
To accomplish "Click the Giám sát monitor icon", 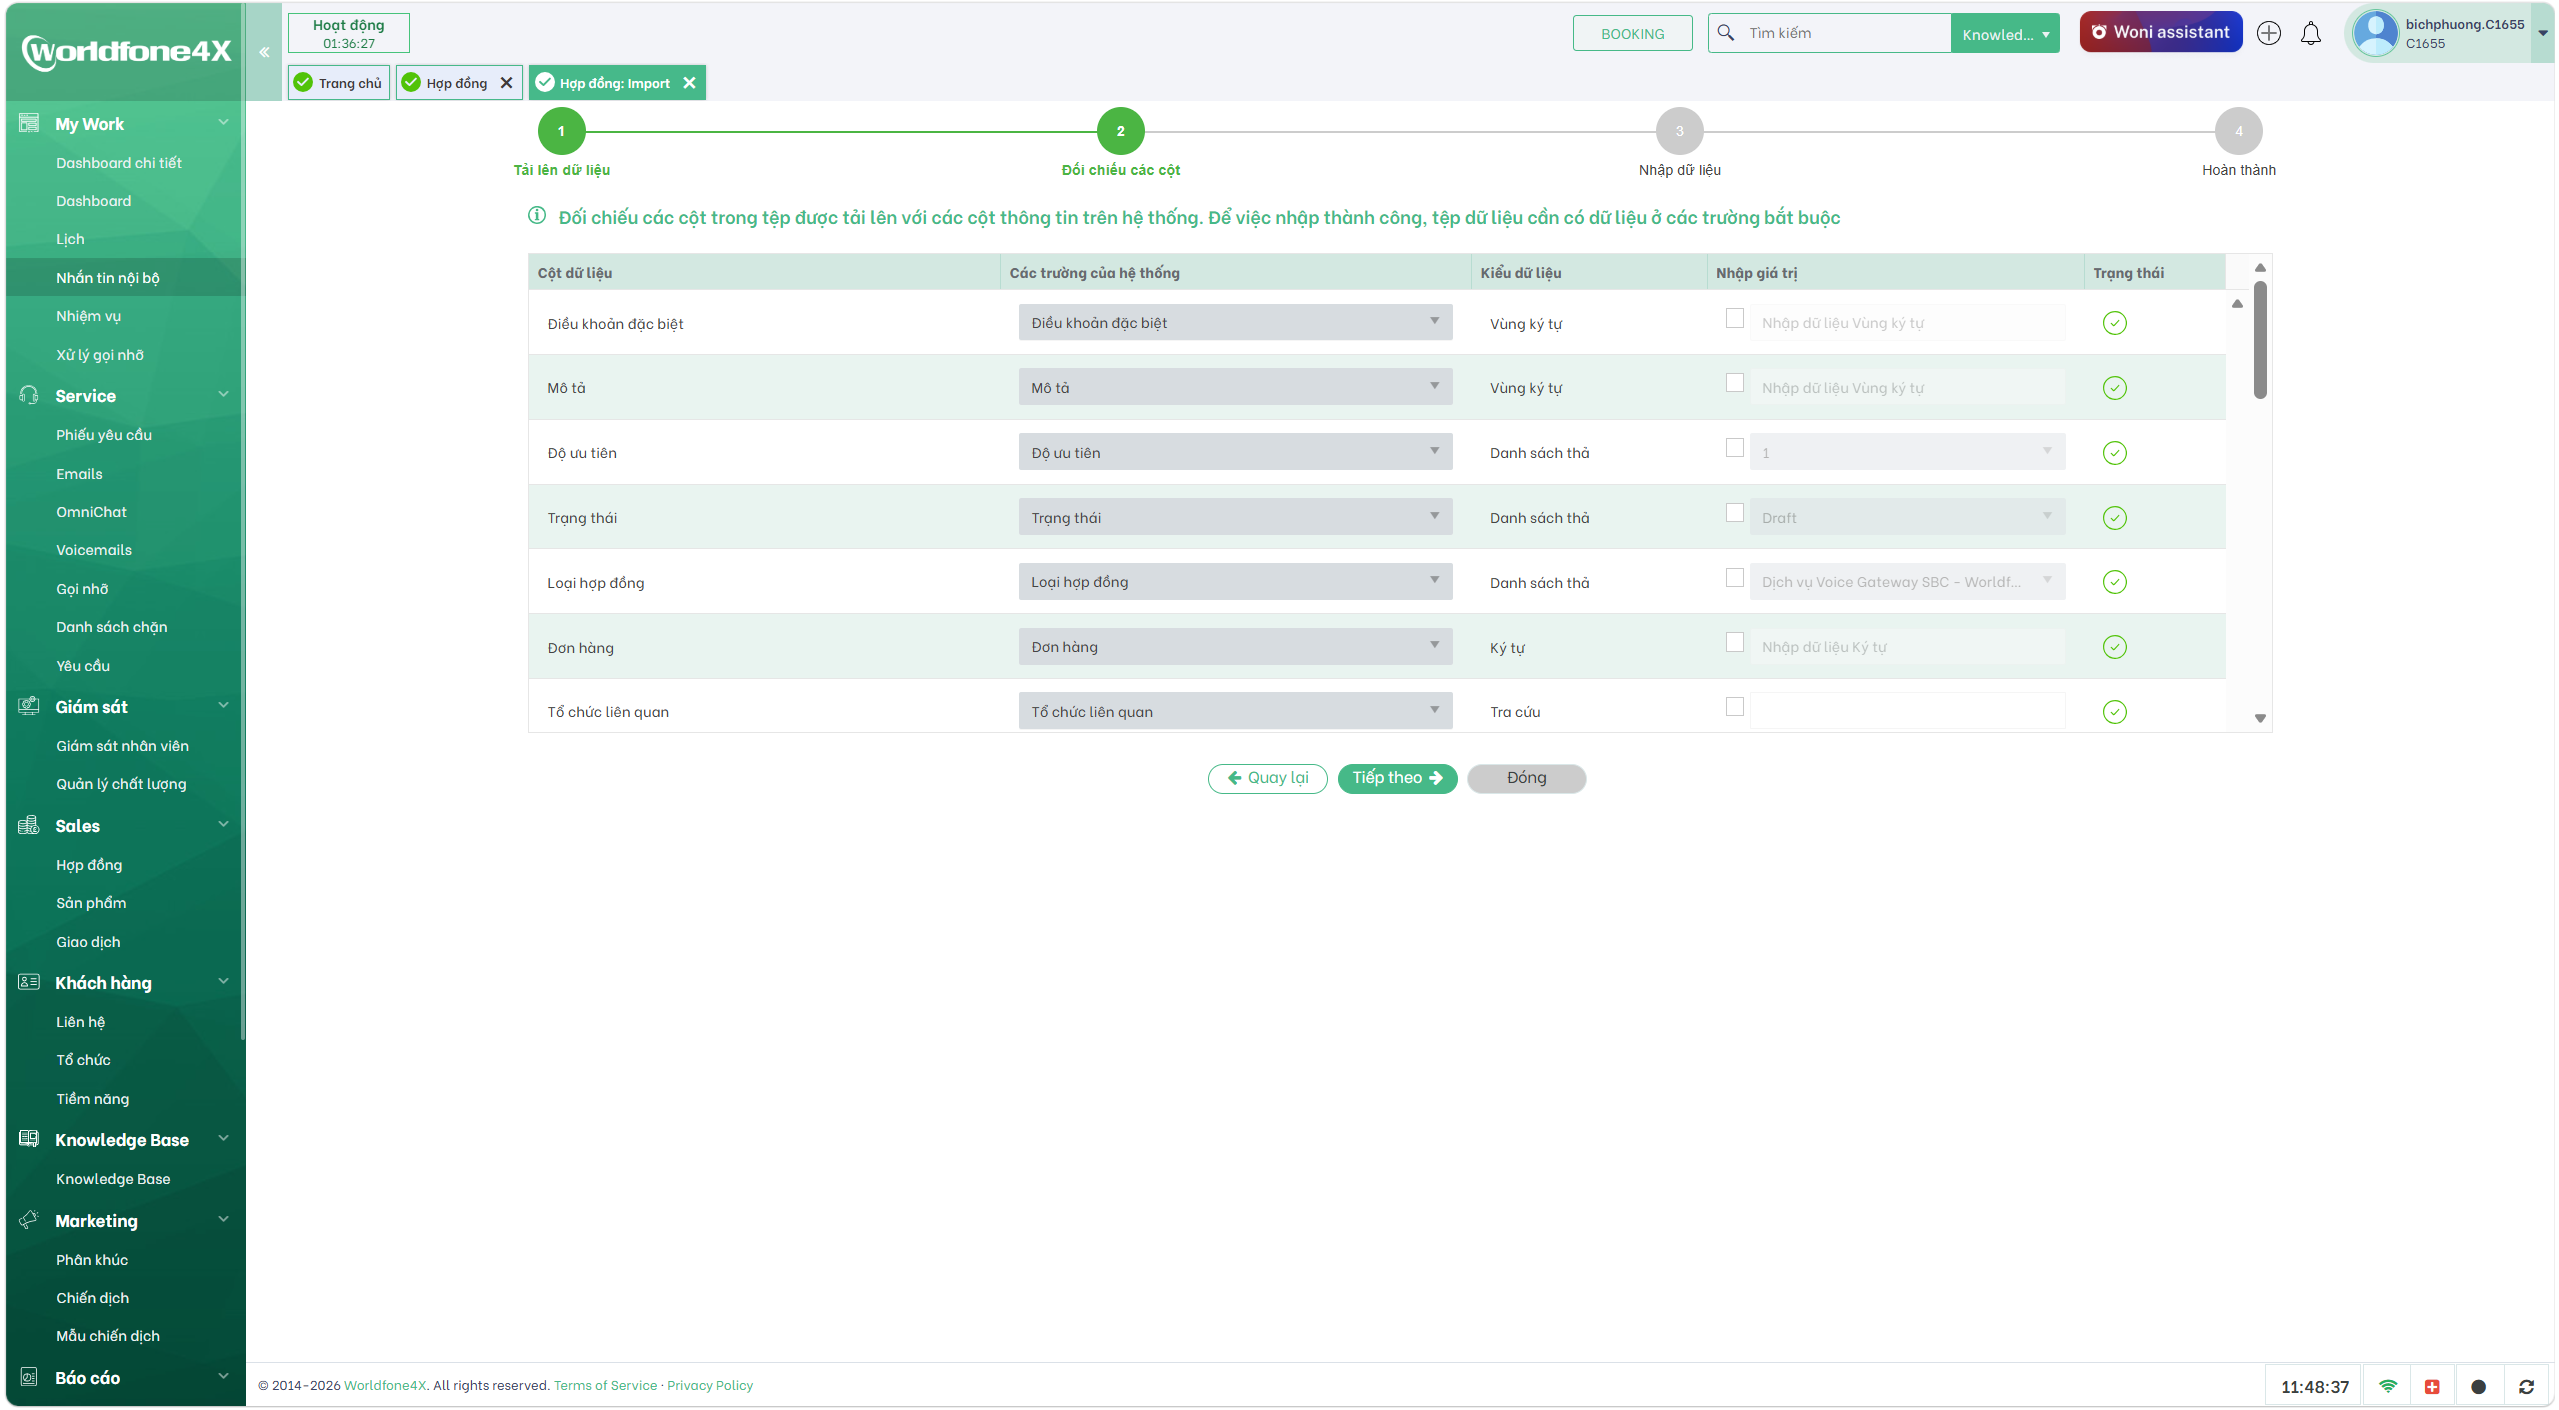I will [x=29, y=706].
